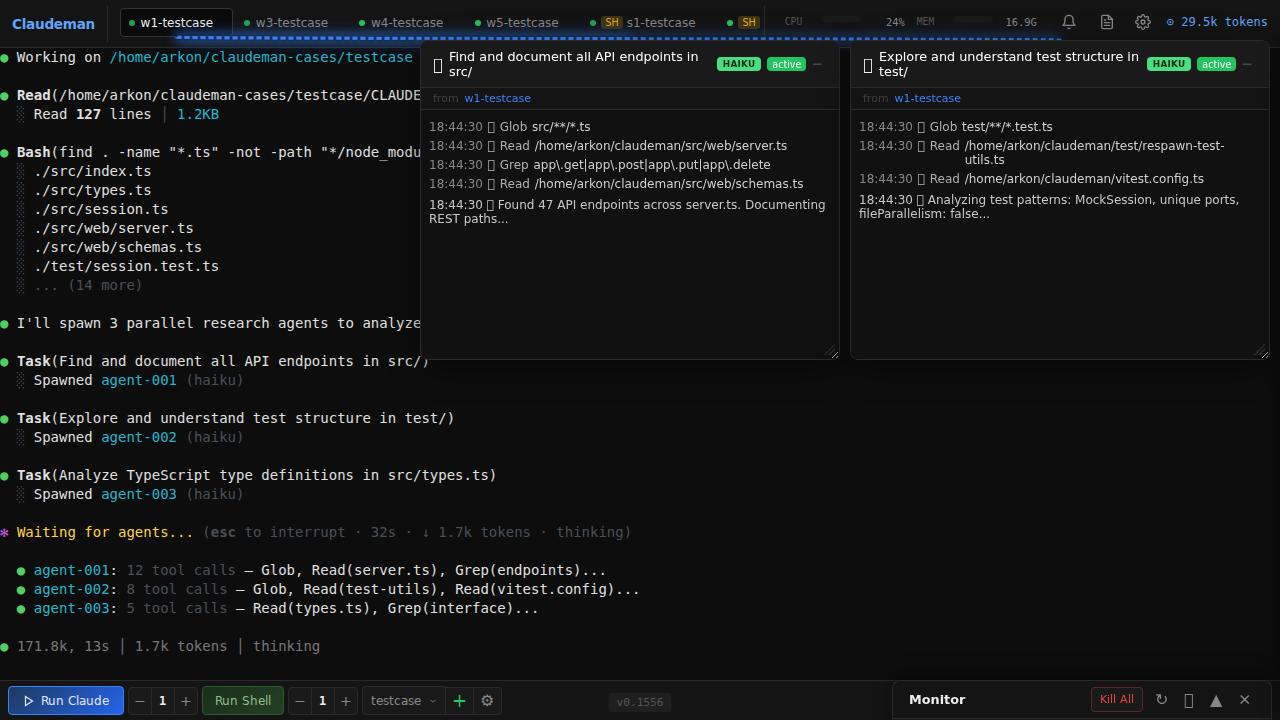Open case settings gear in bottom bar
This screenshot has height=720, width=1280.
[487, 701]
